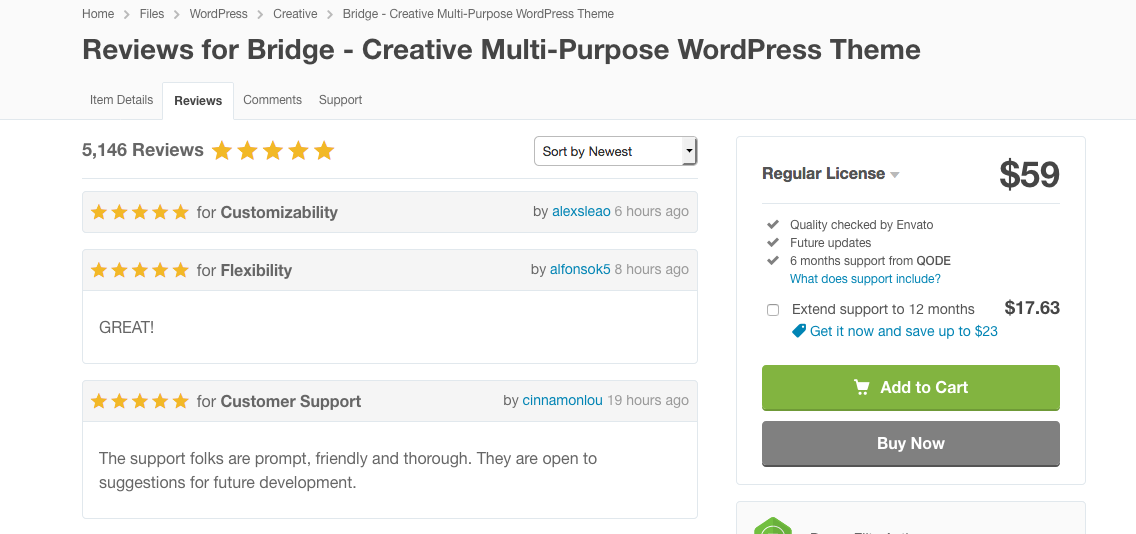Click star rating on Customer Support review

(140, 401)
